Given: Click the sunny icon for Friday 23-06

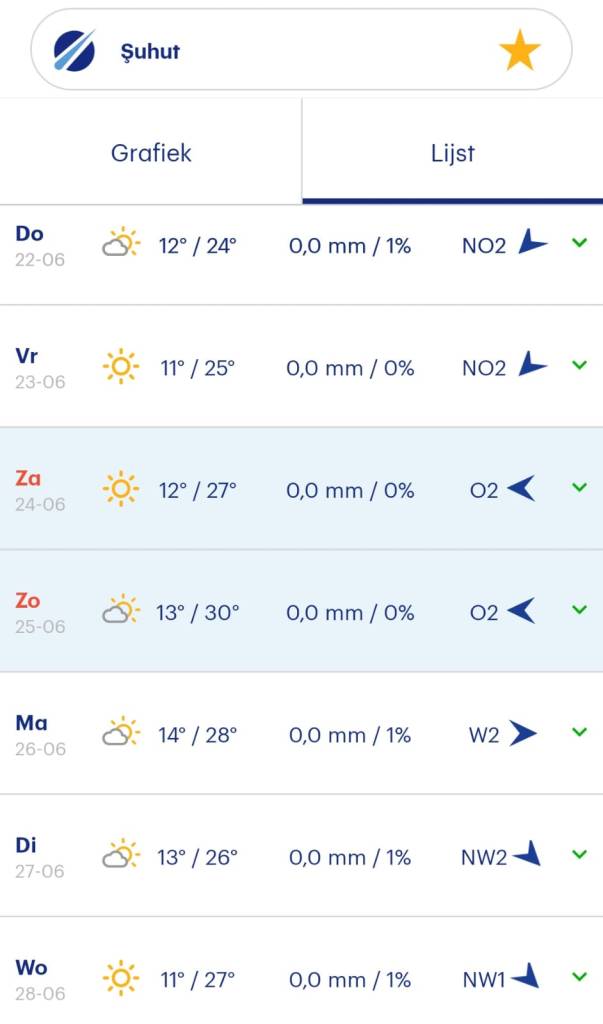Looking at the screenshot, I should click(121, 367).
